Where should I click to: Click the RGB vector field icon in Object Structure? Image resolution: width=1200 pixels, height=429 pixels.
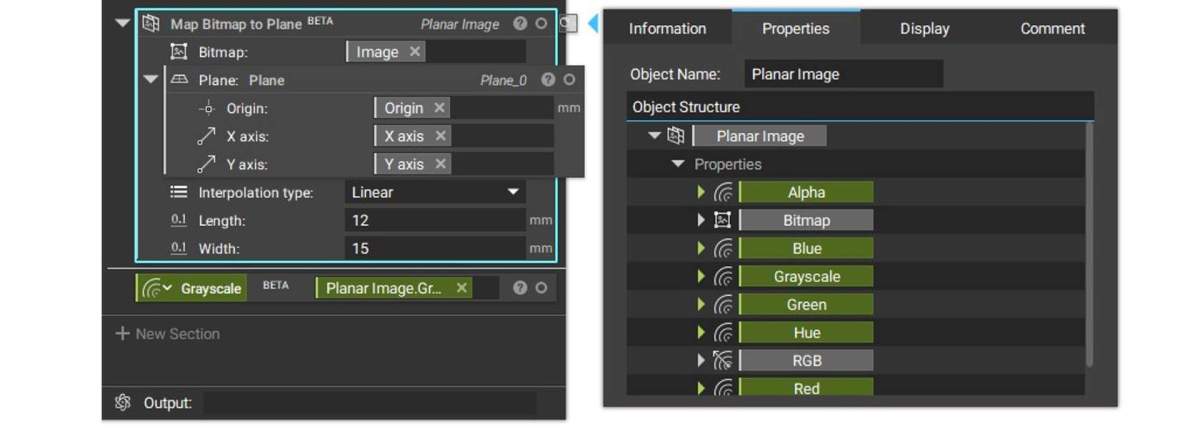(x=723, y=360)
